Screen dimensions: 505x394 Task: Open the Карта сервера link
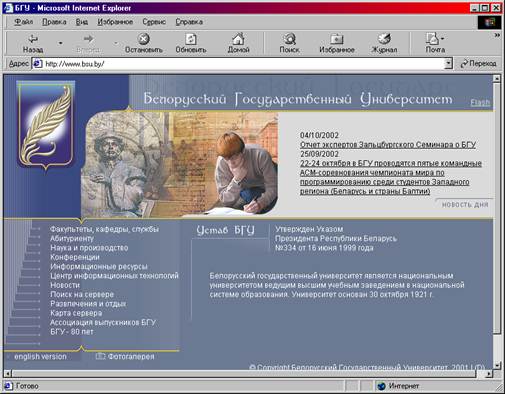point(76,313)
